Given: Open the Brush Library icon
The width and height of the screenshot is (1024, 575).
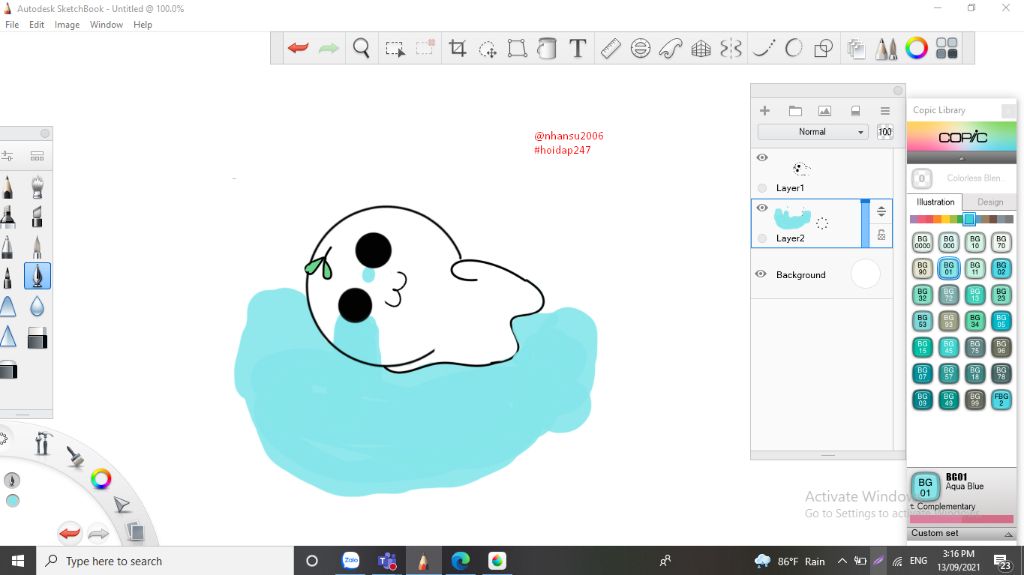Looking at the screenshot, I should click(37, 156).
